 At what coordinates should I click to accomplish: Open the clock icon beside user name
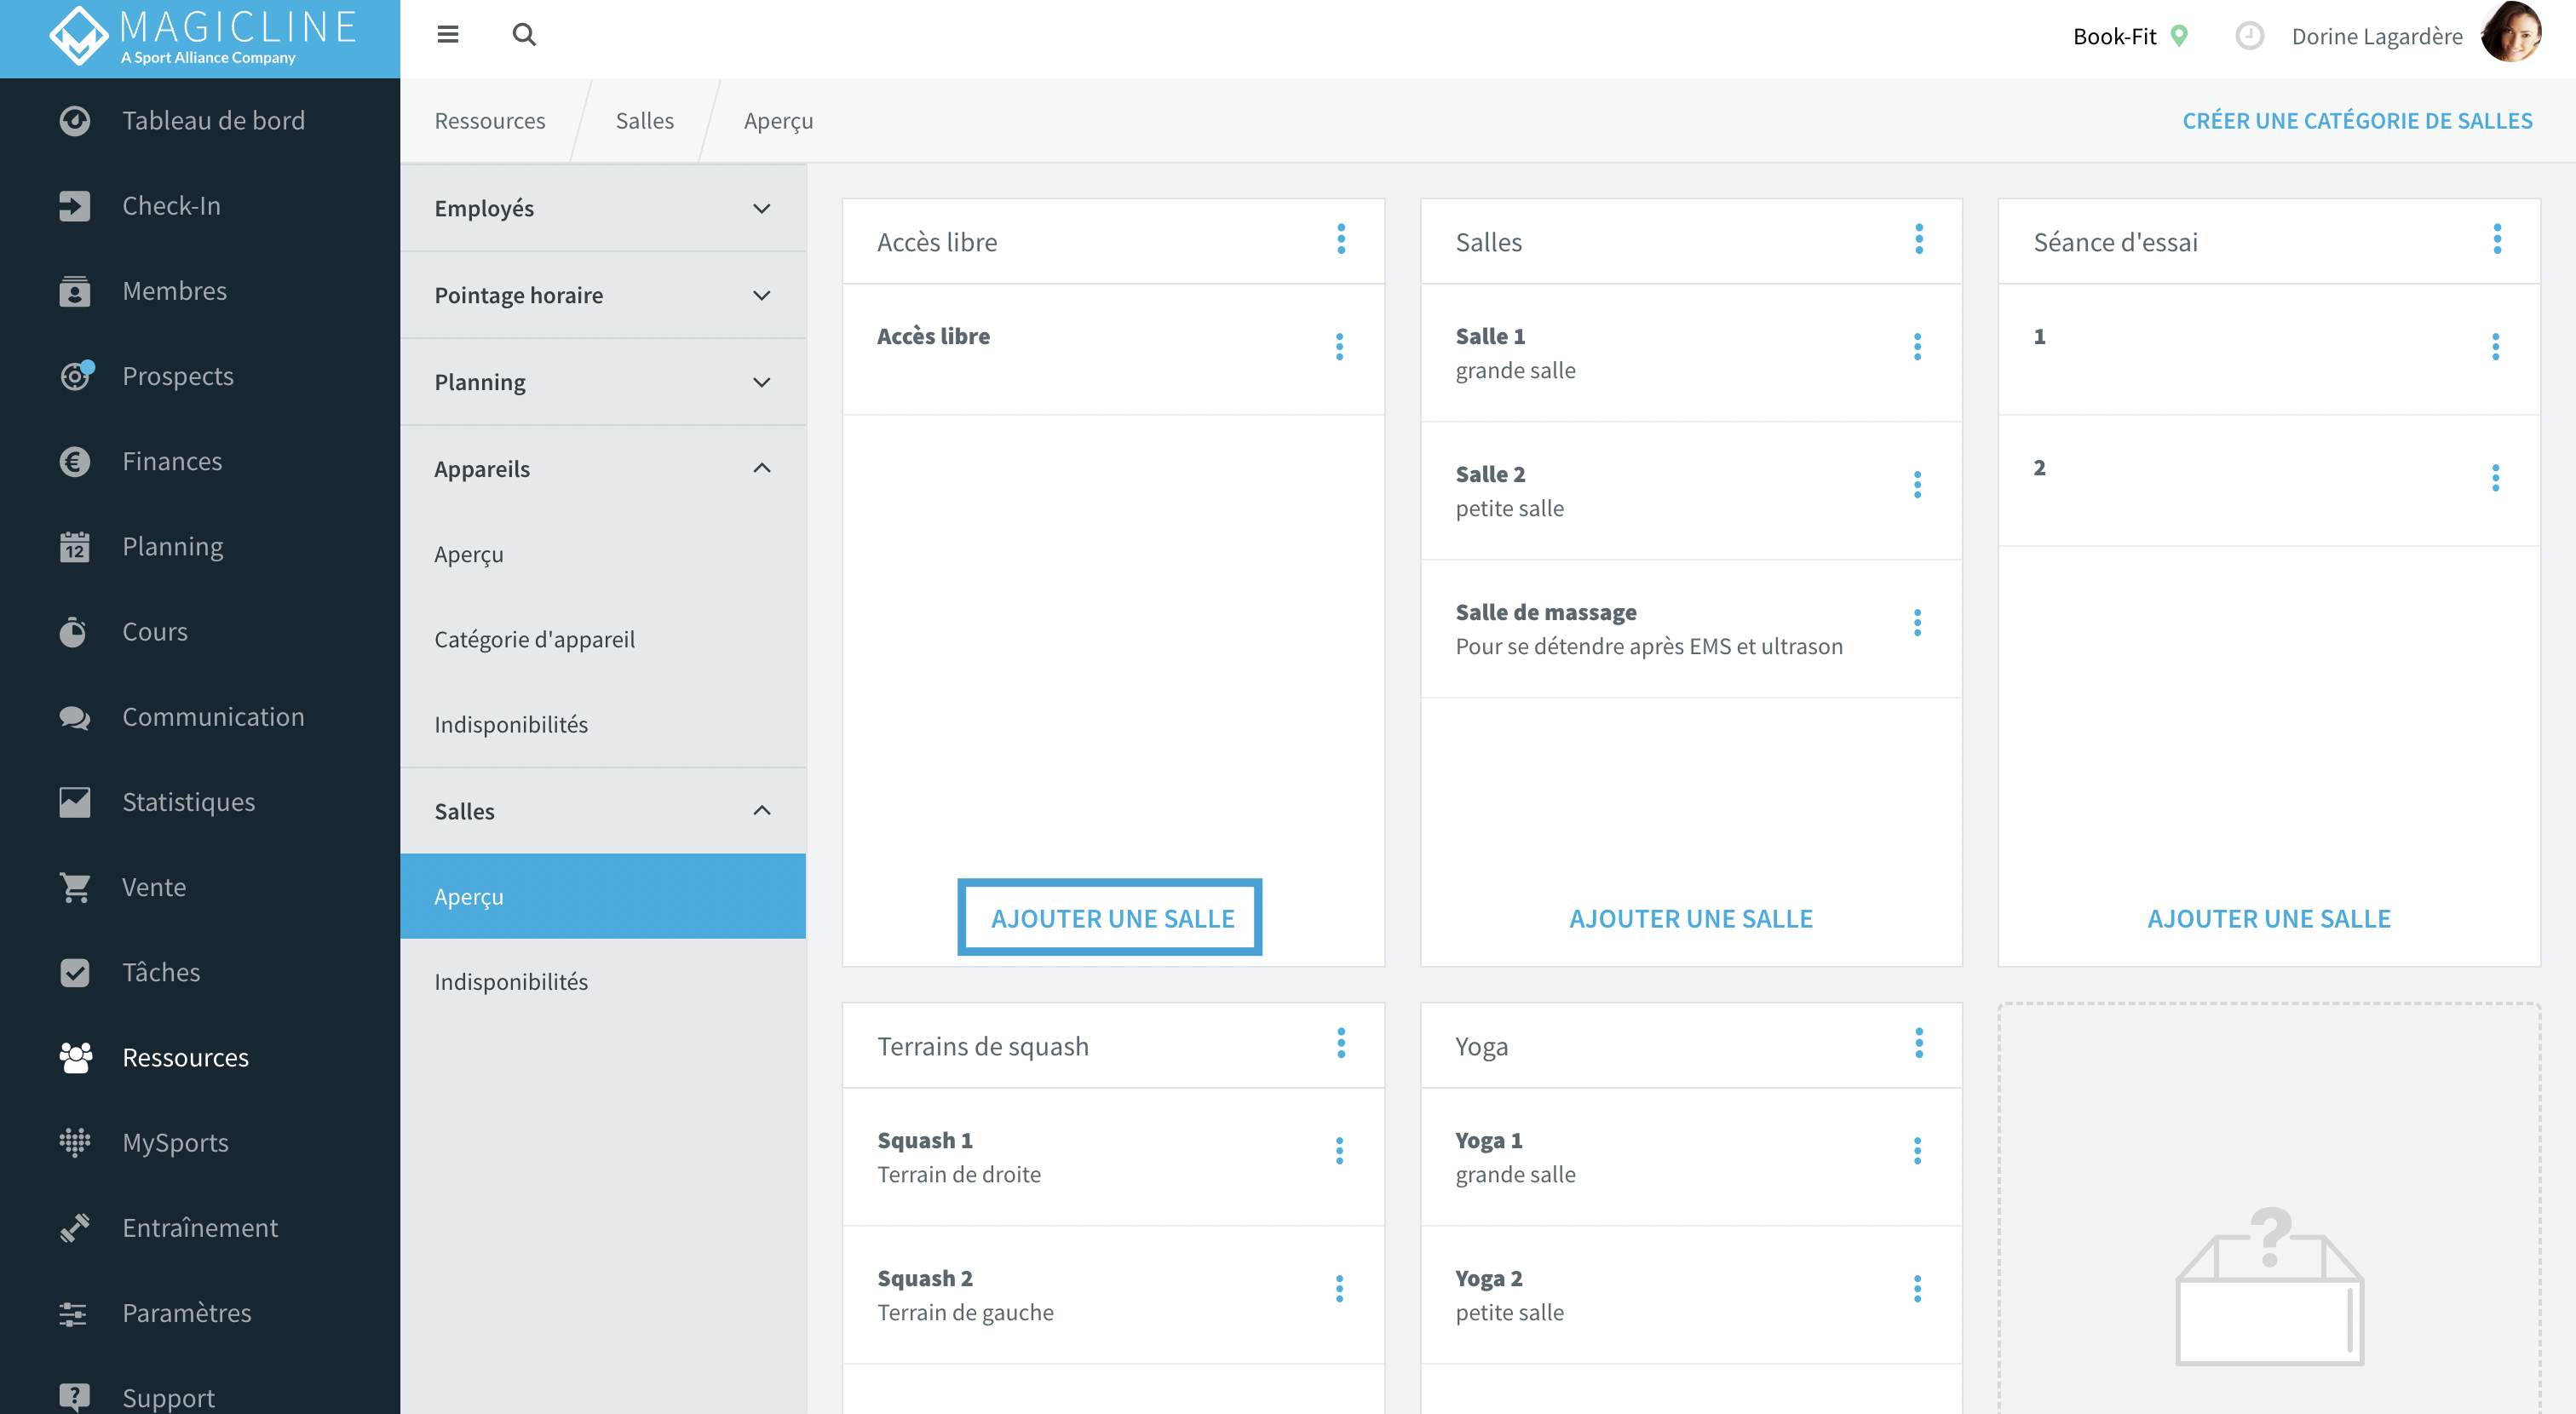(2249, 36)
